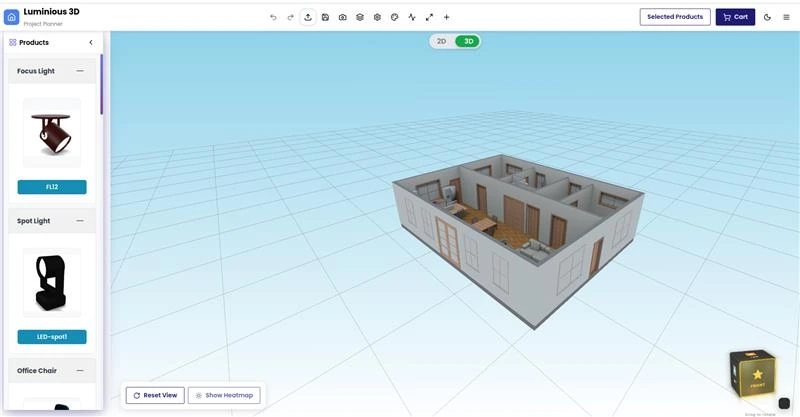The width and height of the screenshot is (800, 417).
Task: Click the upload icon in top toolbar
Action: pyautogui.click(x=308, y=17)
